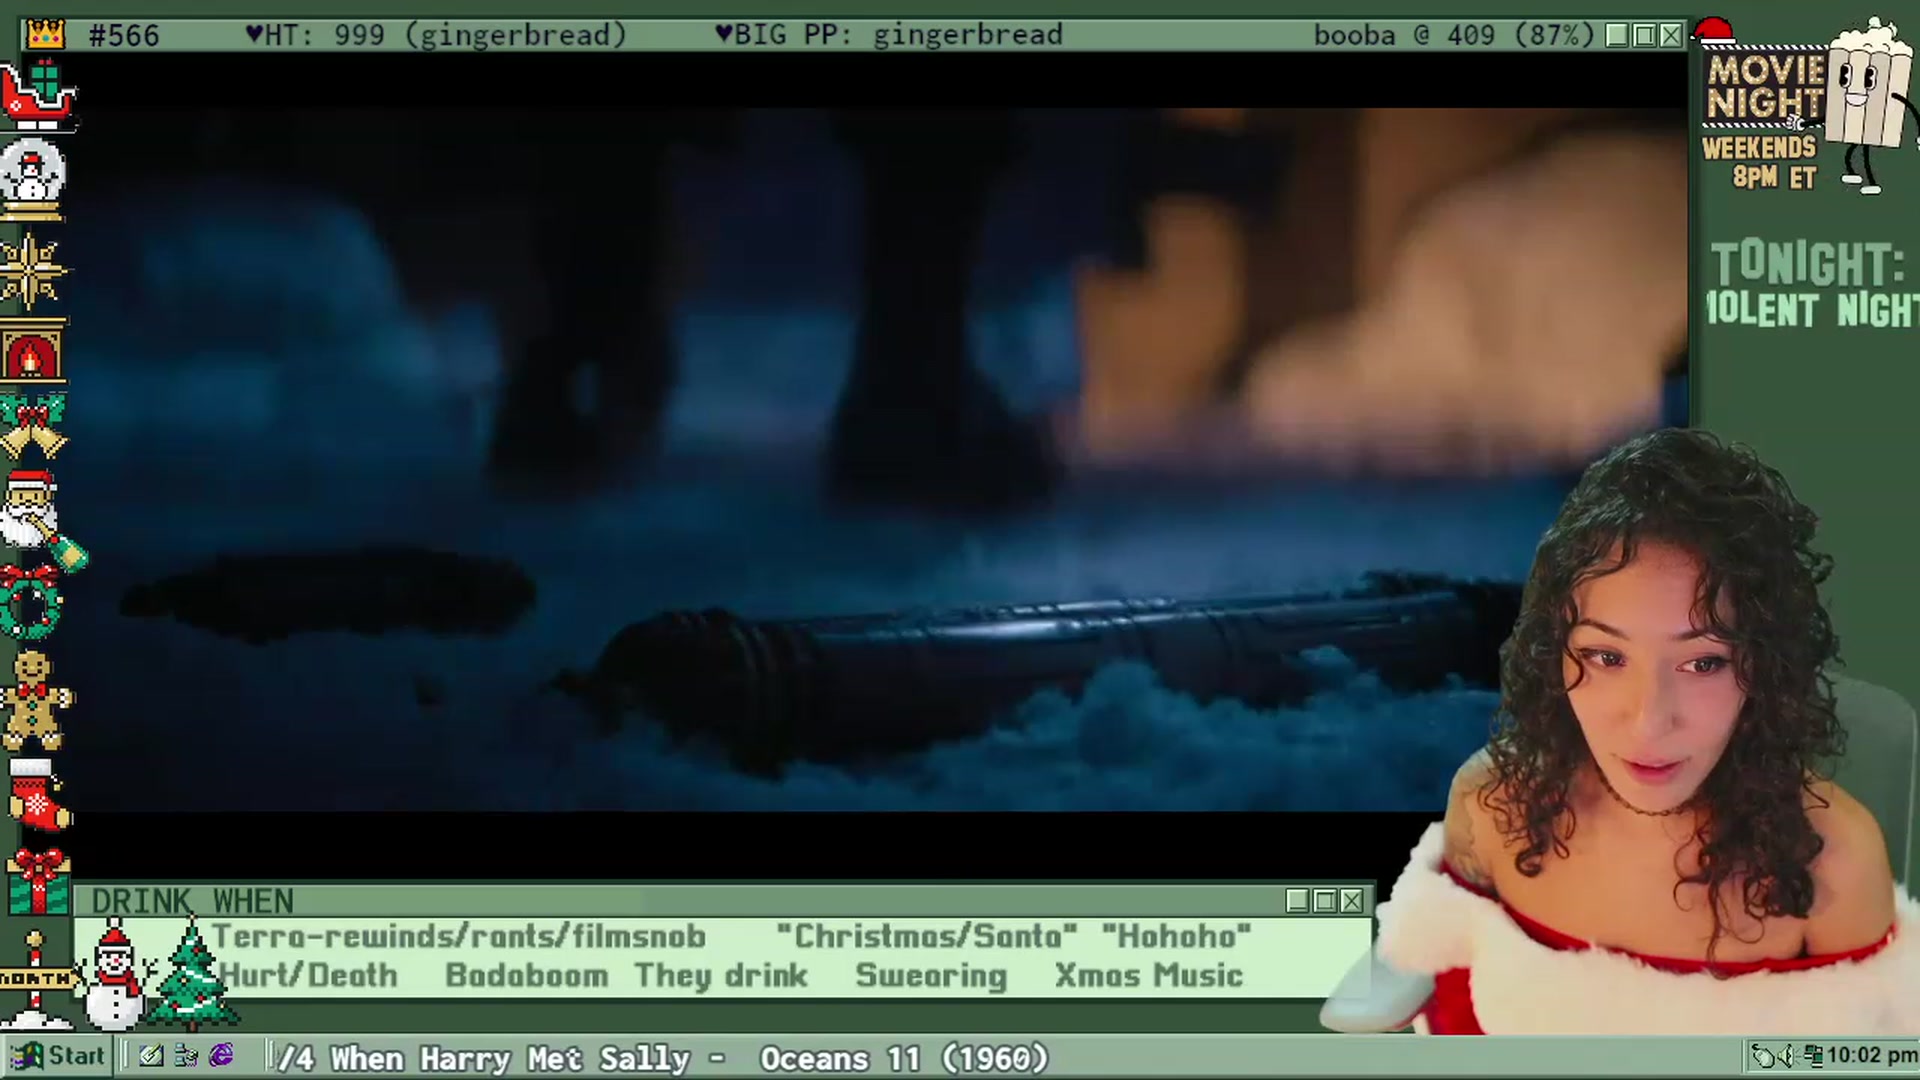Click the #566 counter in title bar
The height and width of the screenshot is (1080, 1920).
(x=124, y=36)
